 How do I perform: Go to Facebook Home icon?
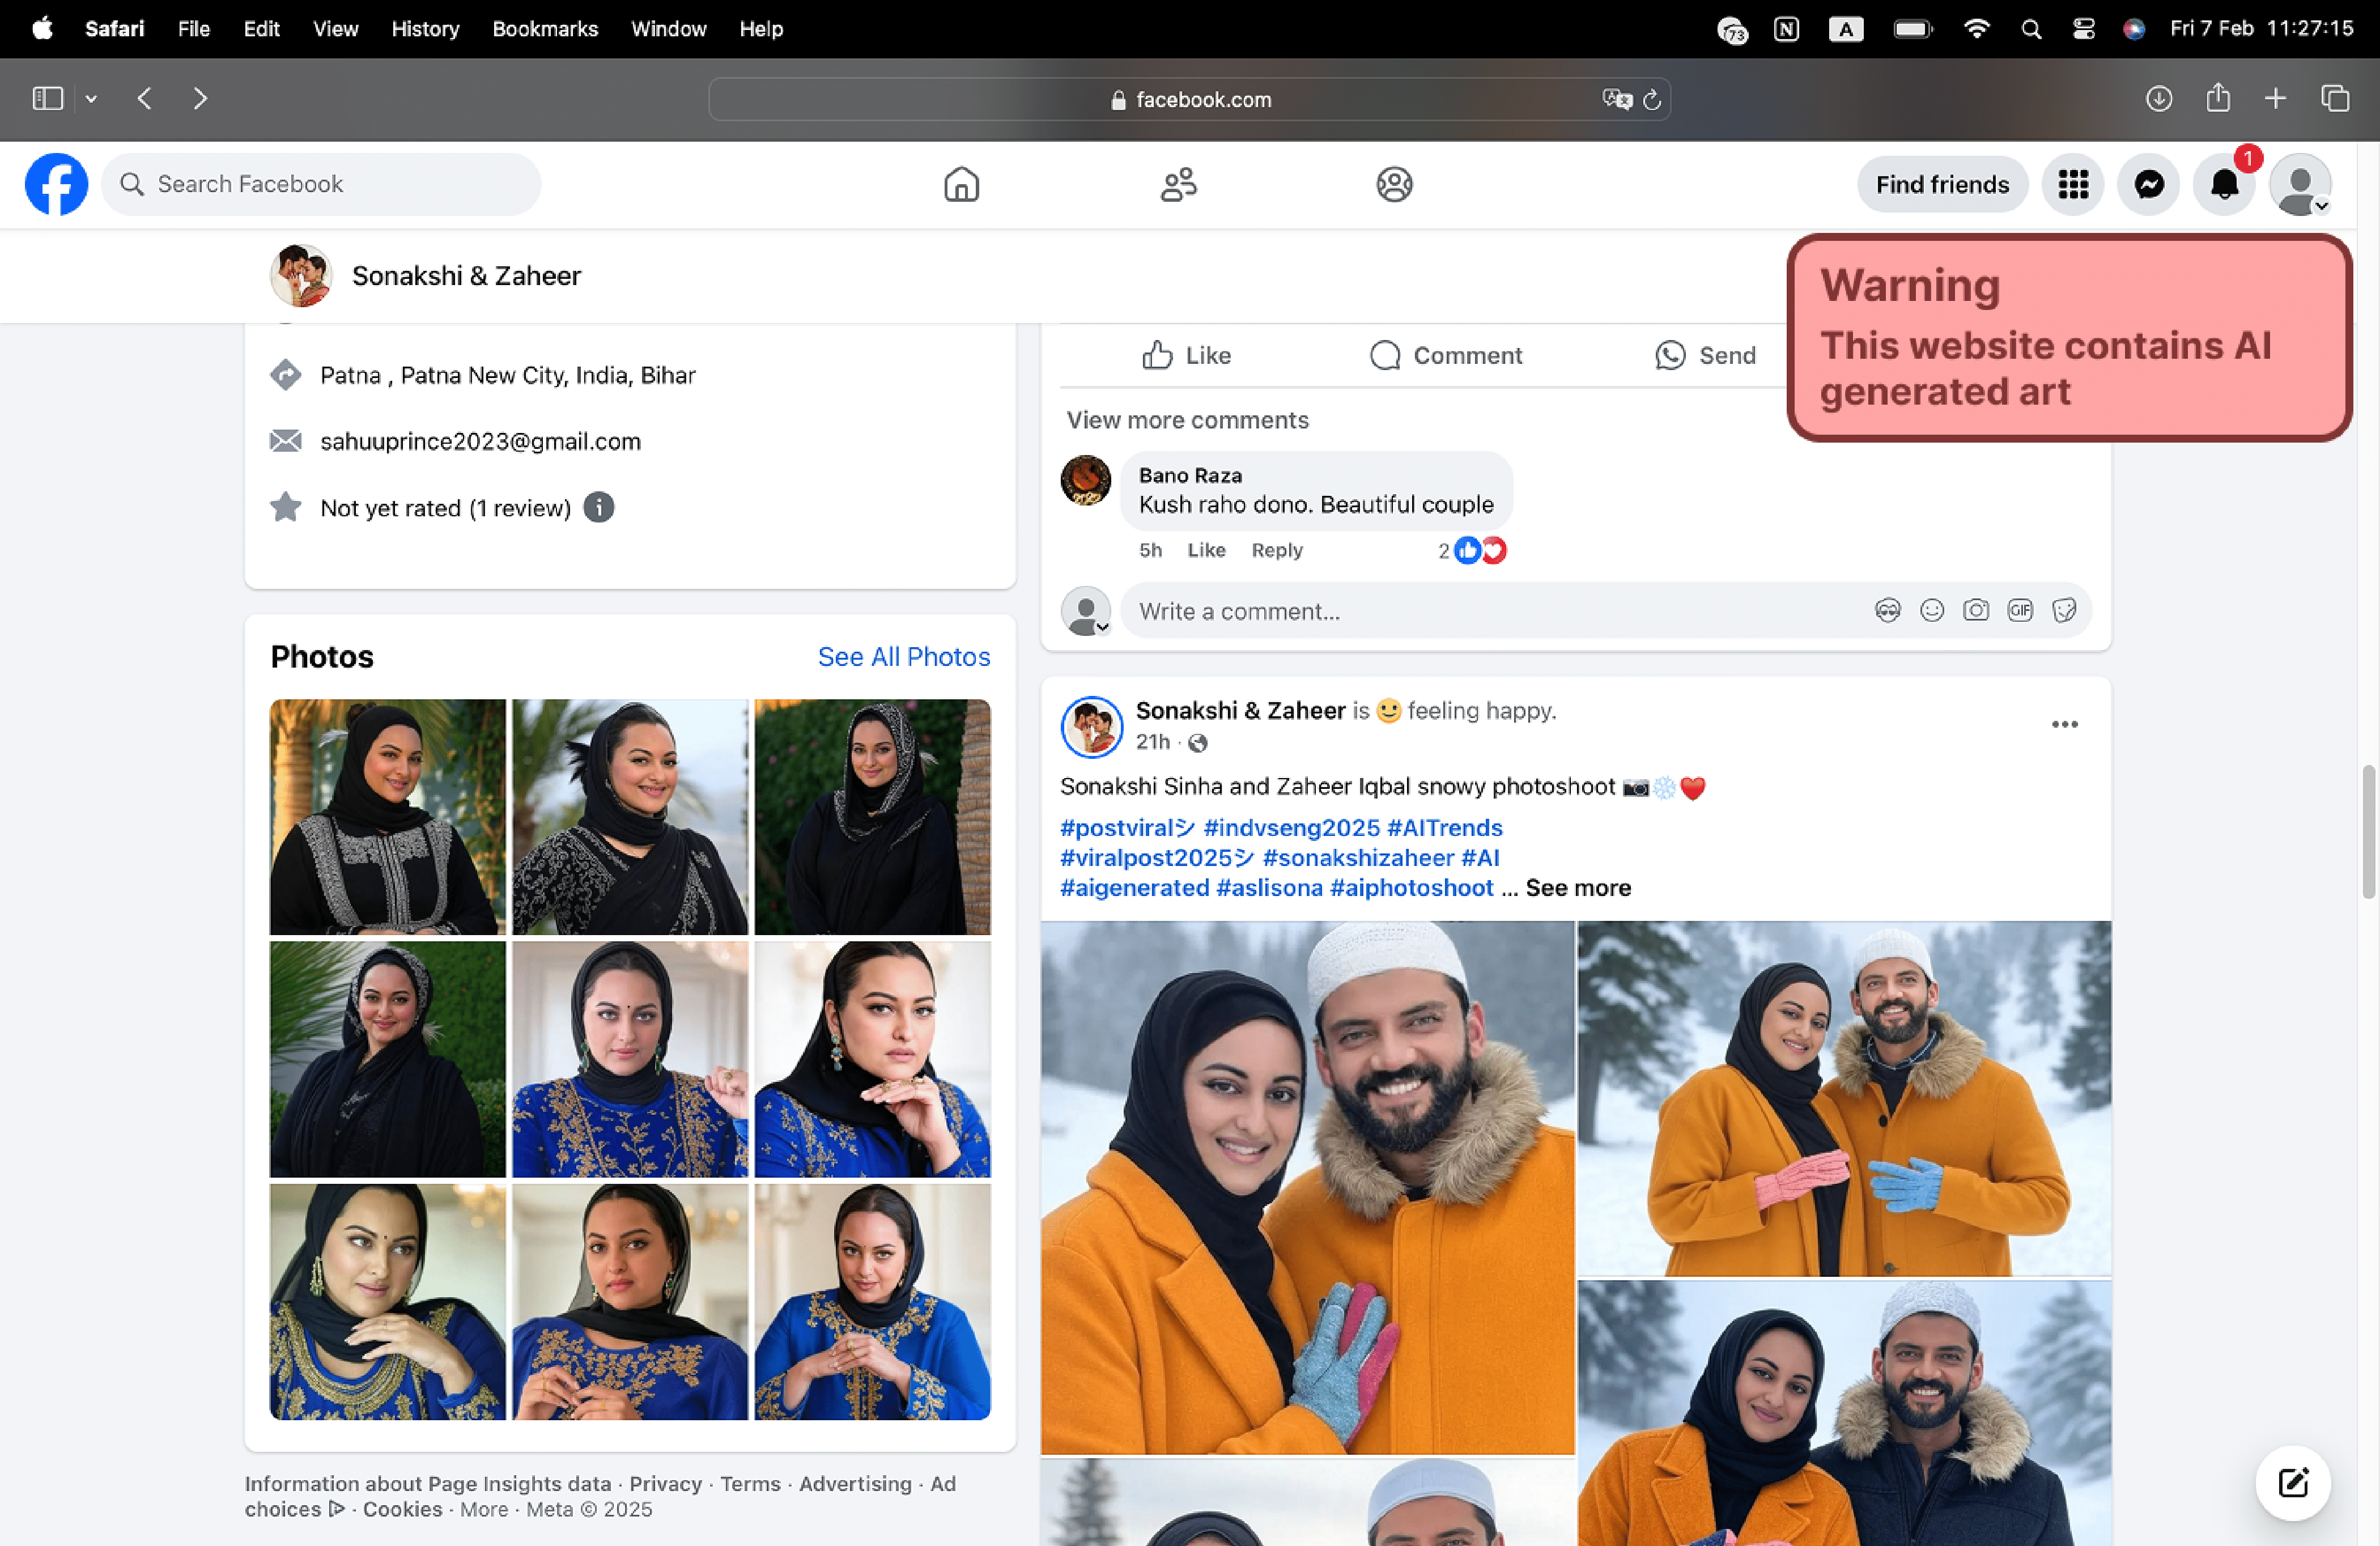(x=961, y=184)
